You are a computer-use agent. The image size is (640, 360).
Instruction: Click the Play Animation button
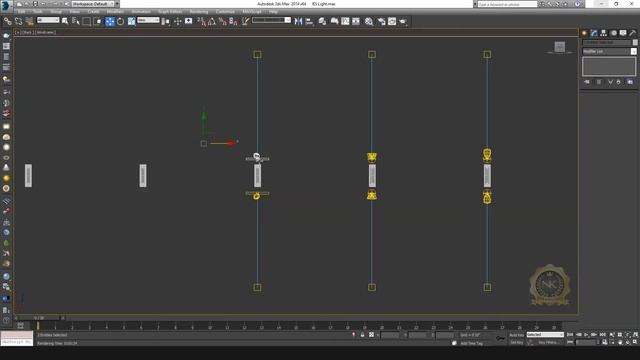[586, 335]
